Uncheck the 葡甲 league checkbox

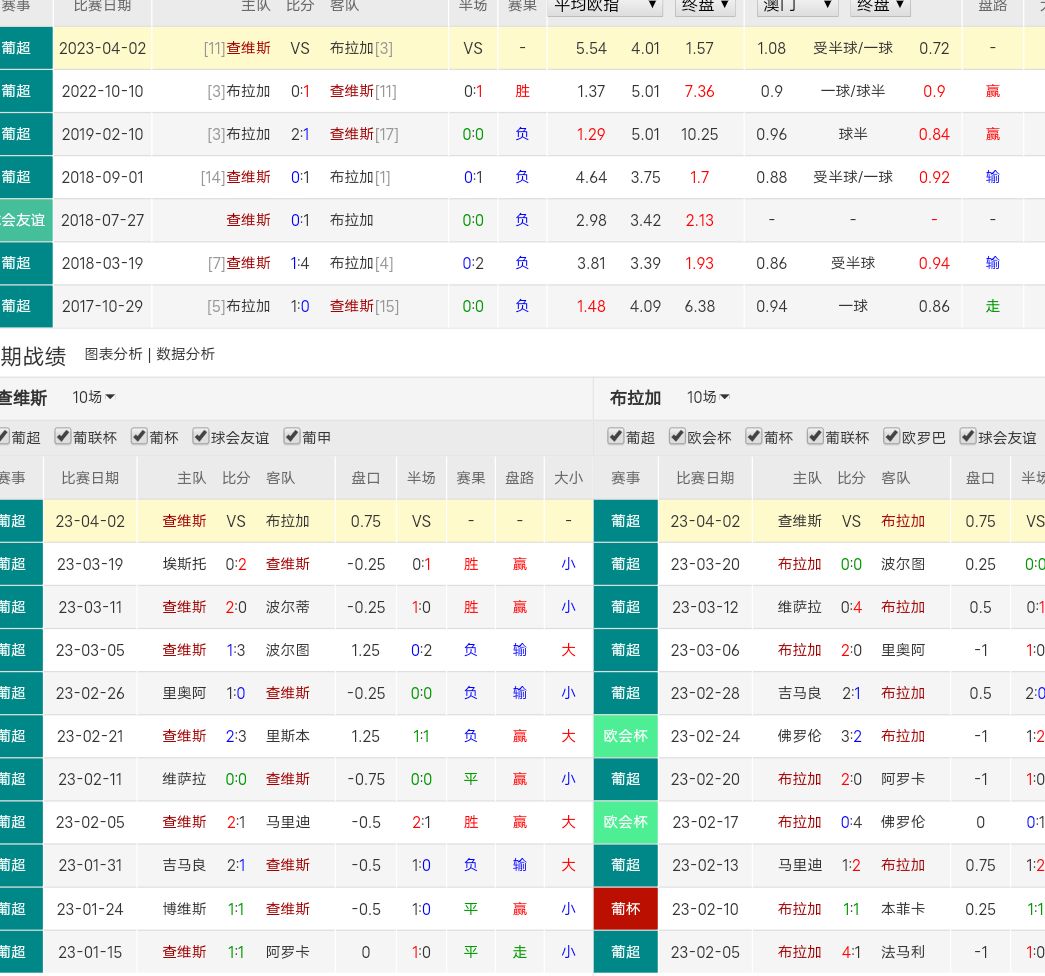[x=293, y=437]
